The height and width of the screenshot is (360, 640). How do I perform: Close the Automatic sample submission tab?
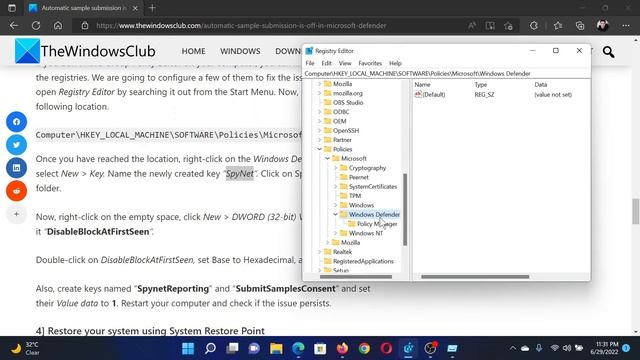coord(135,8)
